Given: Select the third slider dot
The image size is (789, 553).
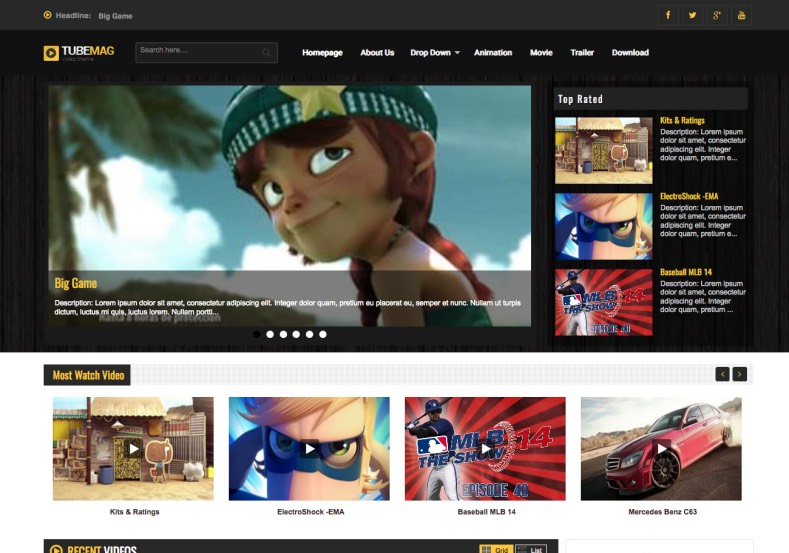Looking at the screenshot, I should point(283,334).
